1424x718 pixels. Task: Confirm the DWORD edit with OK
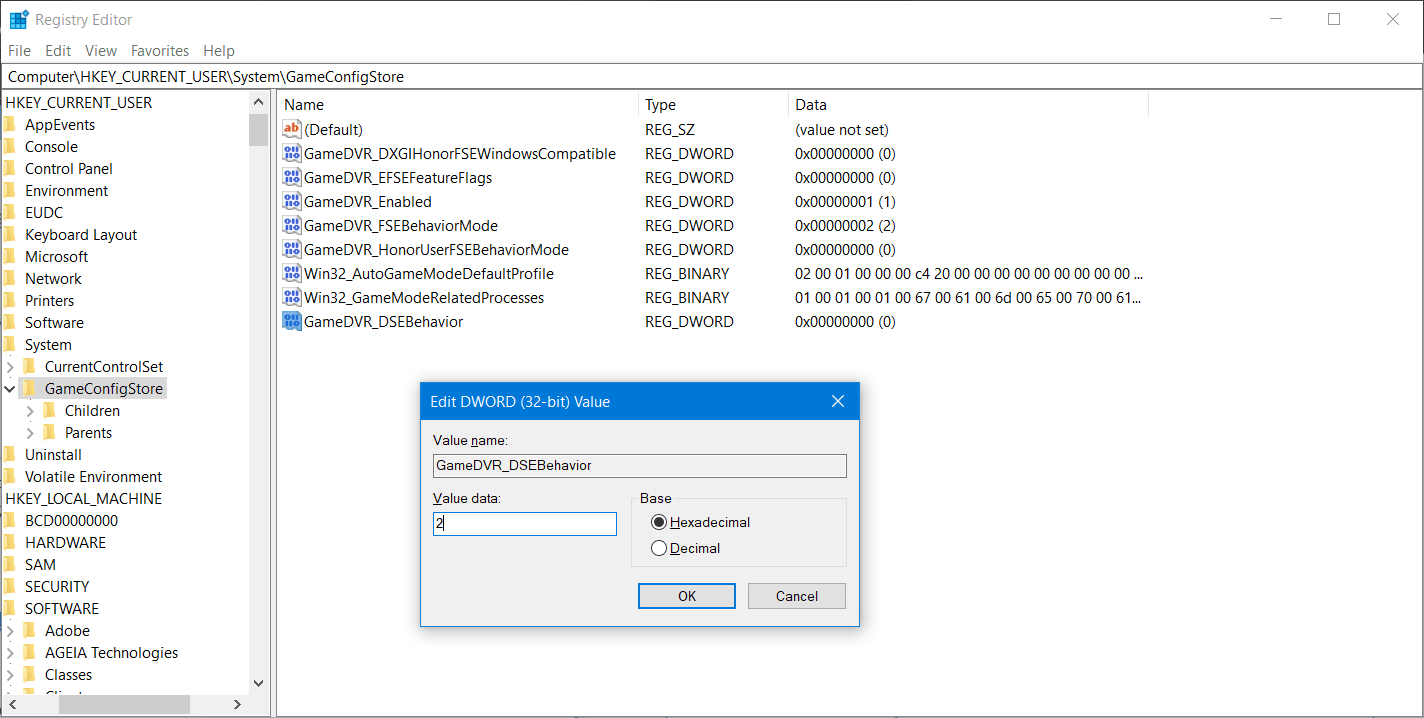(687, 596)
